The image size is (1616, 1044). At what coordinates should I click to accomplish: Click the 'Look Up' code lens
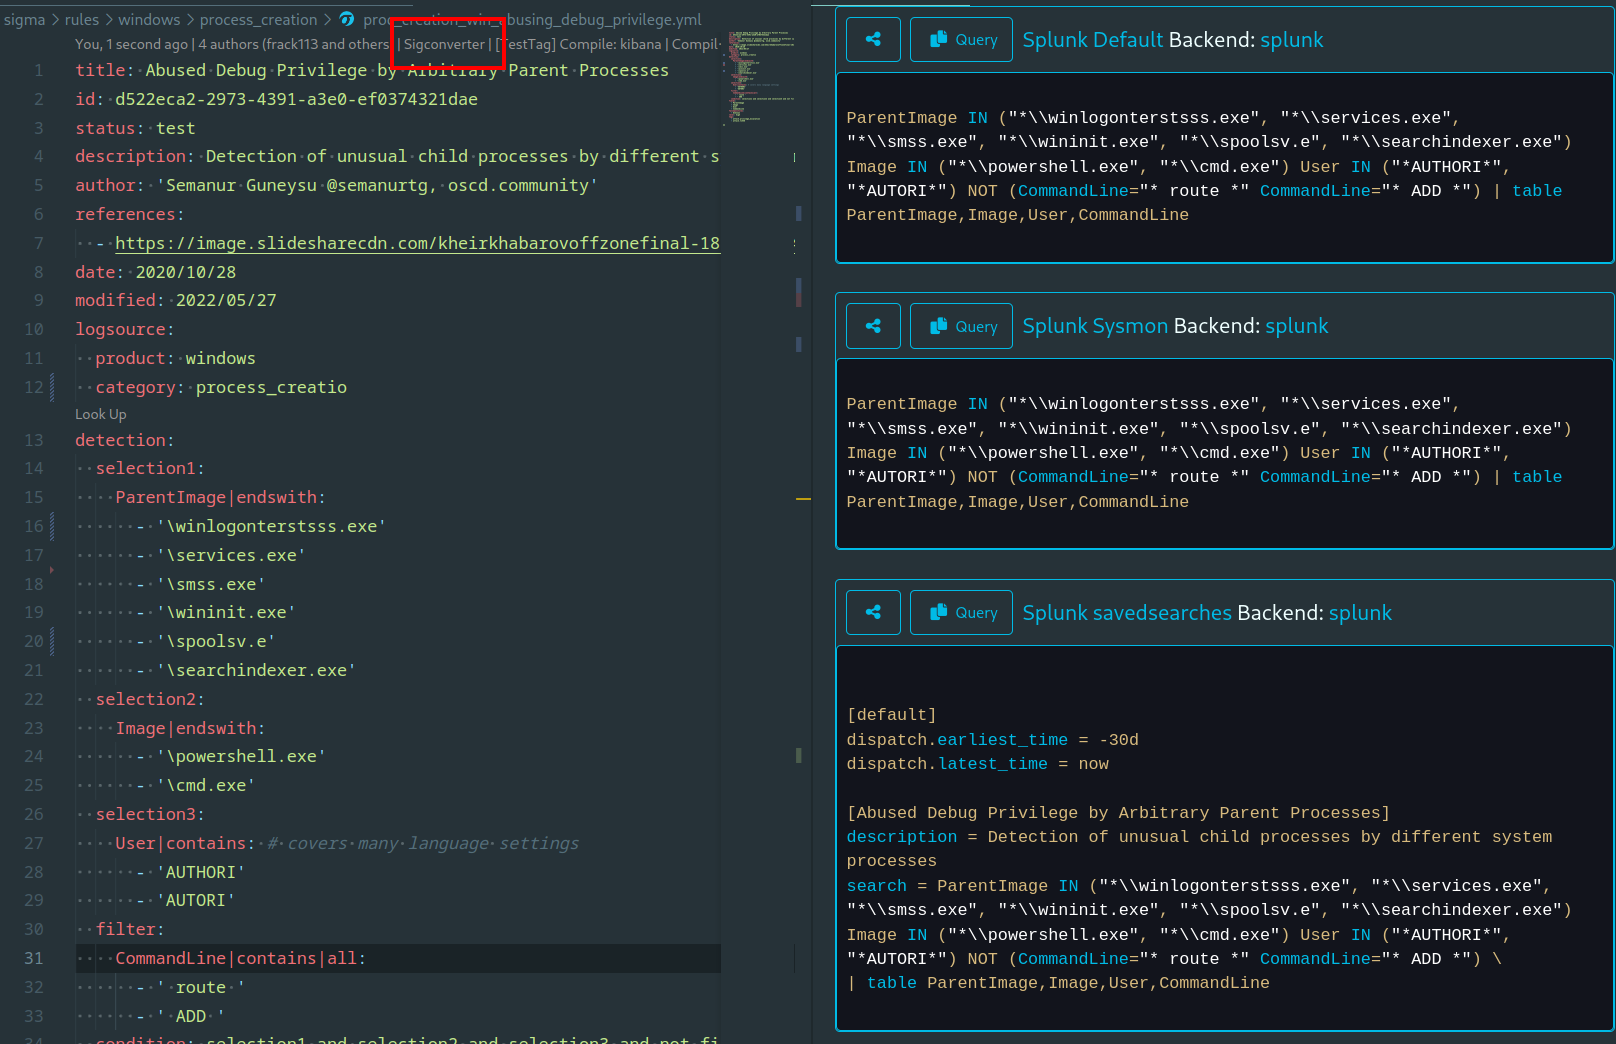coord(100,414)
